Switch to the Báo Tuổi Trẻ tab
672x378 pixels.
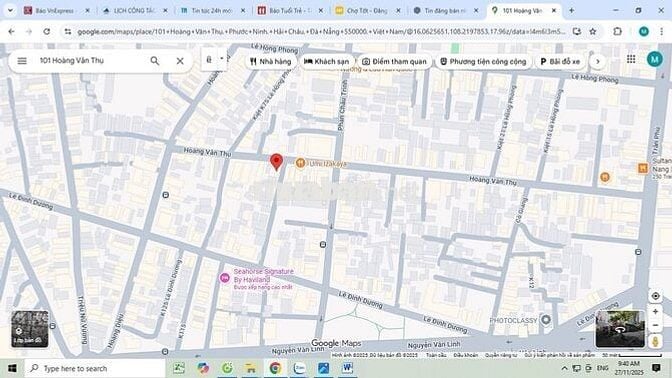[289, 10]
